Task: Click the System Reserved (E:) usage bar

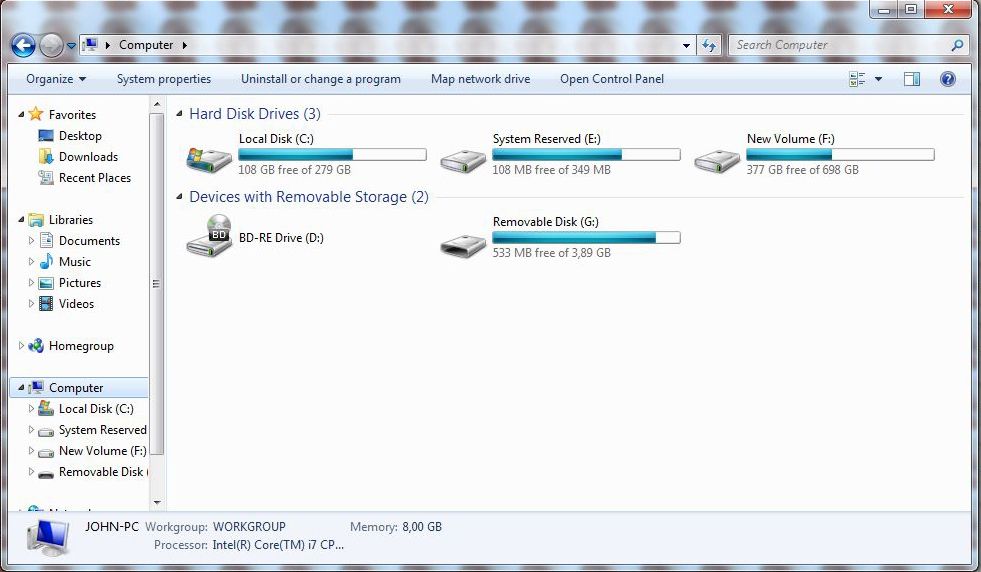Action: point(586,155)
